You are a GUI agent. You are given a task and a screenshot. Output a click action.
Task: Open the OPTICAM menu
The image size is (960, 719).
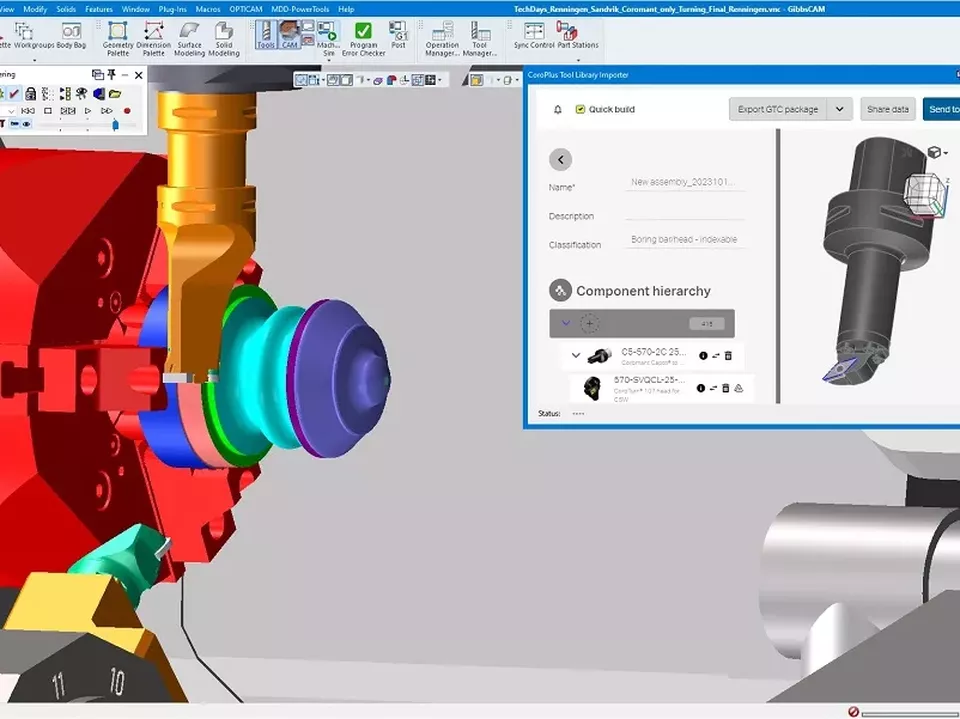coord(246,9)
